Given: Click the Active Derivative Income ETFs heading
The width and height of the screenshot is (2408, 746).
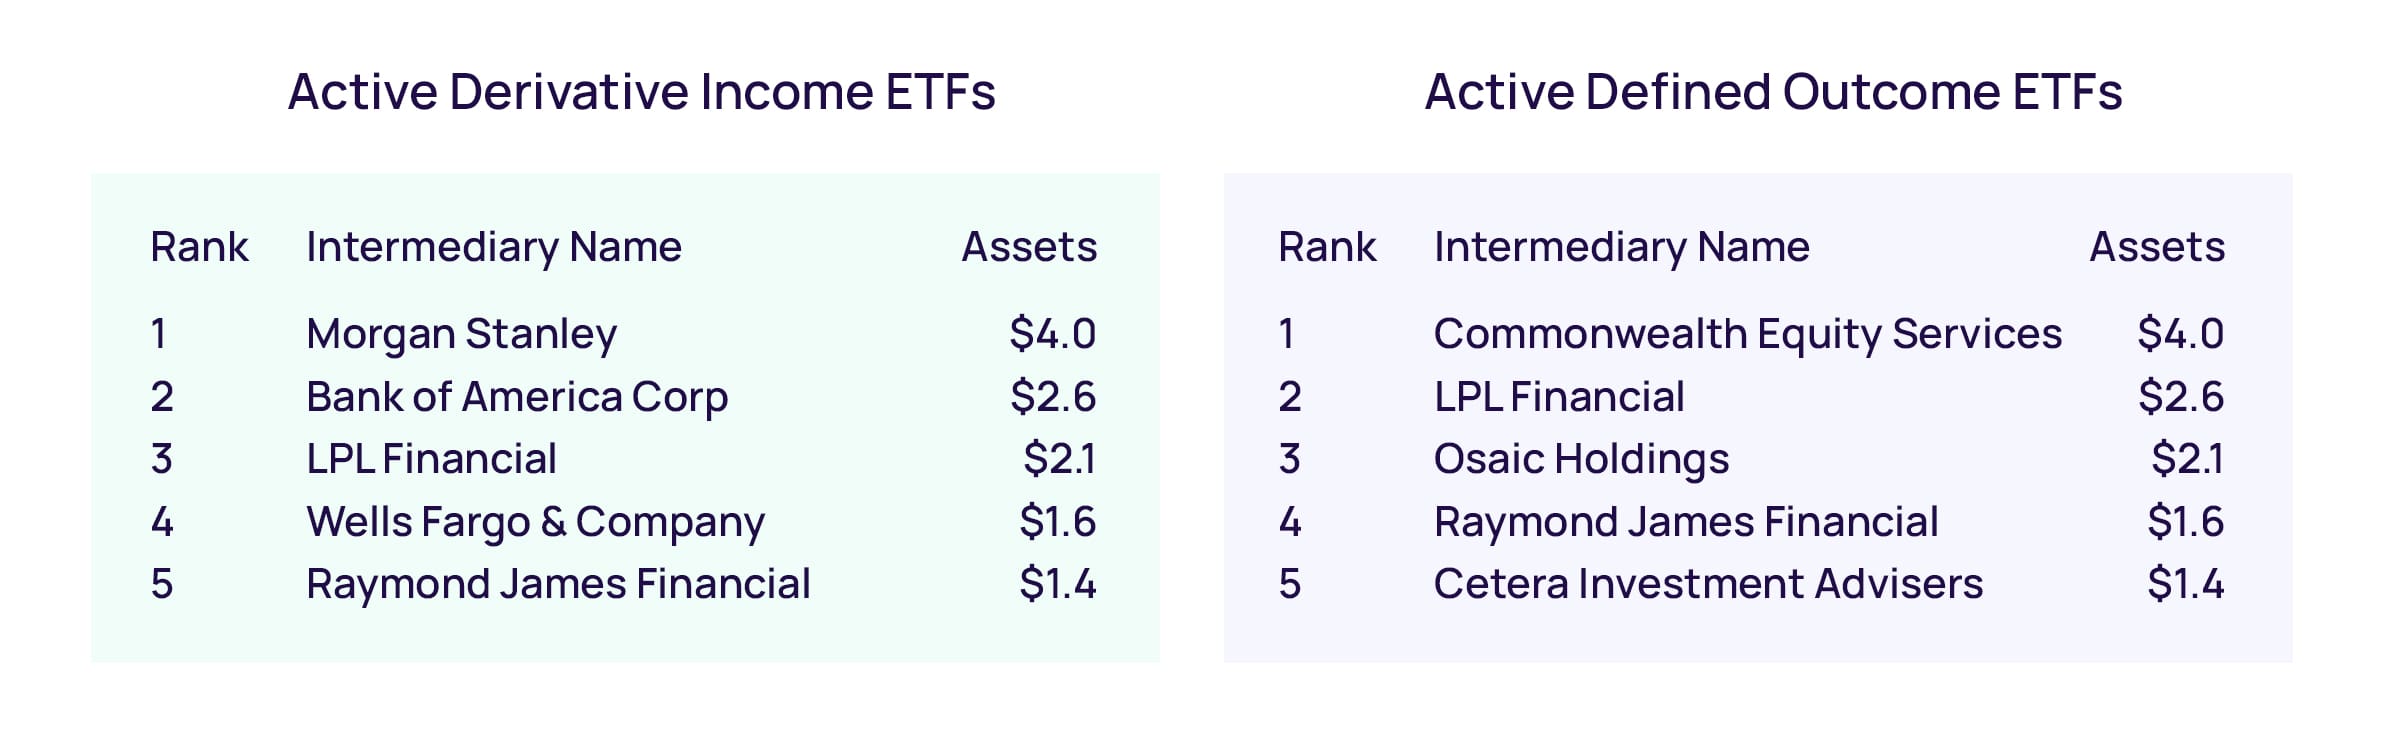Looking at the screenshot, I should [x=641, y=92].
